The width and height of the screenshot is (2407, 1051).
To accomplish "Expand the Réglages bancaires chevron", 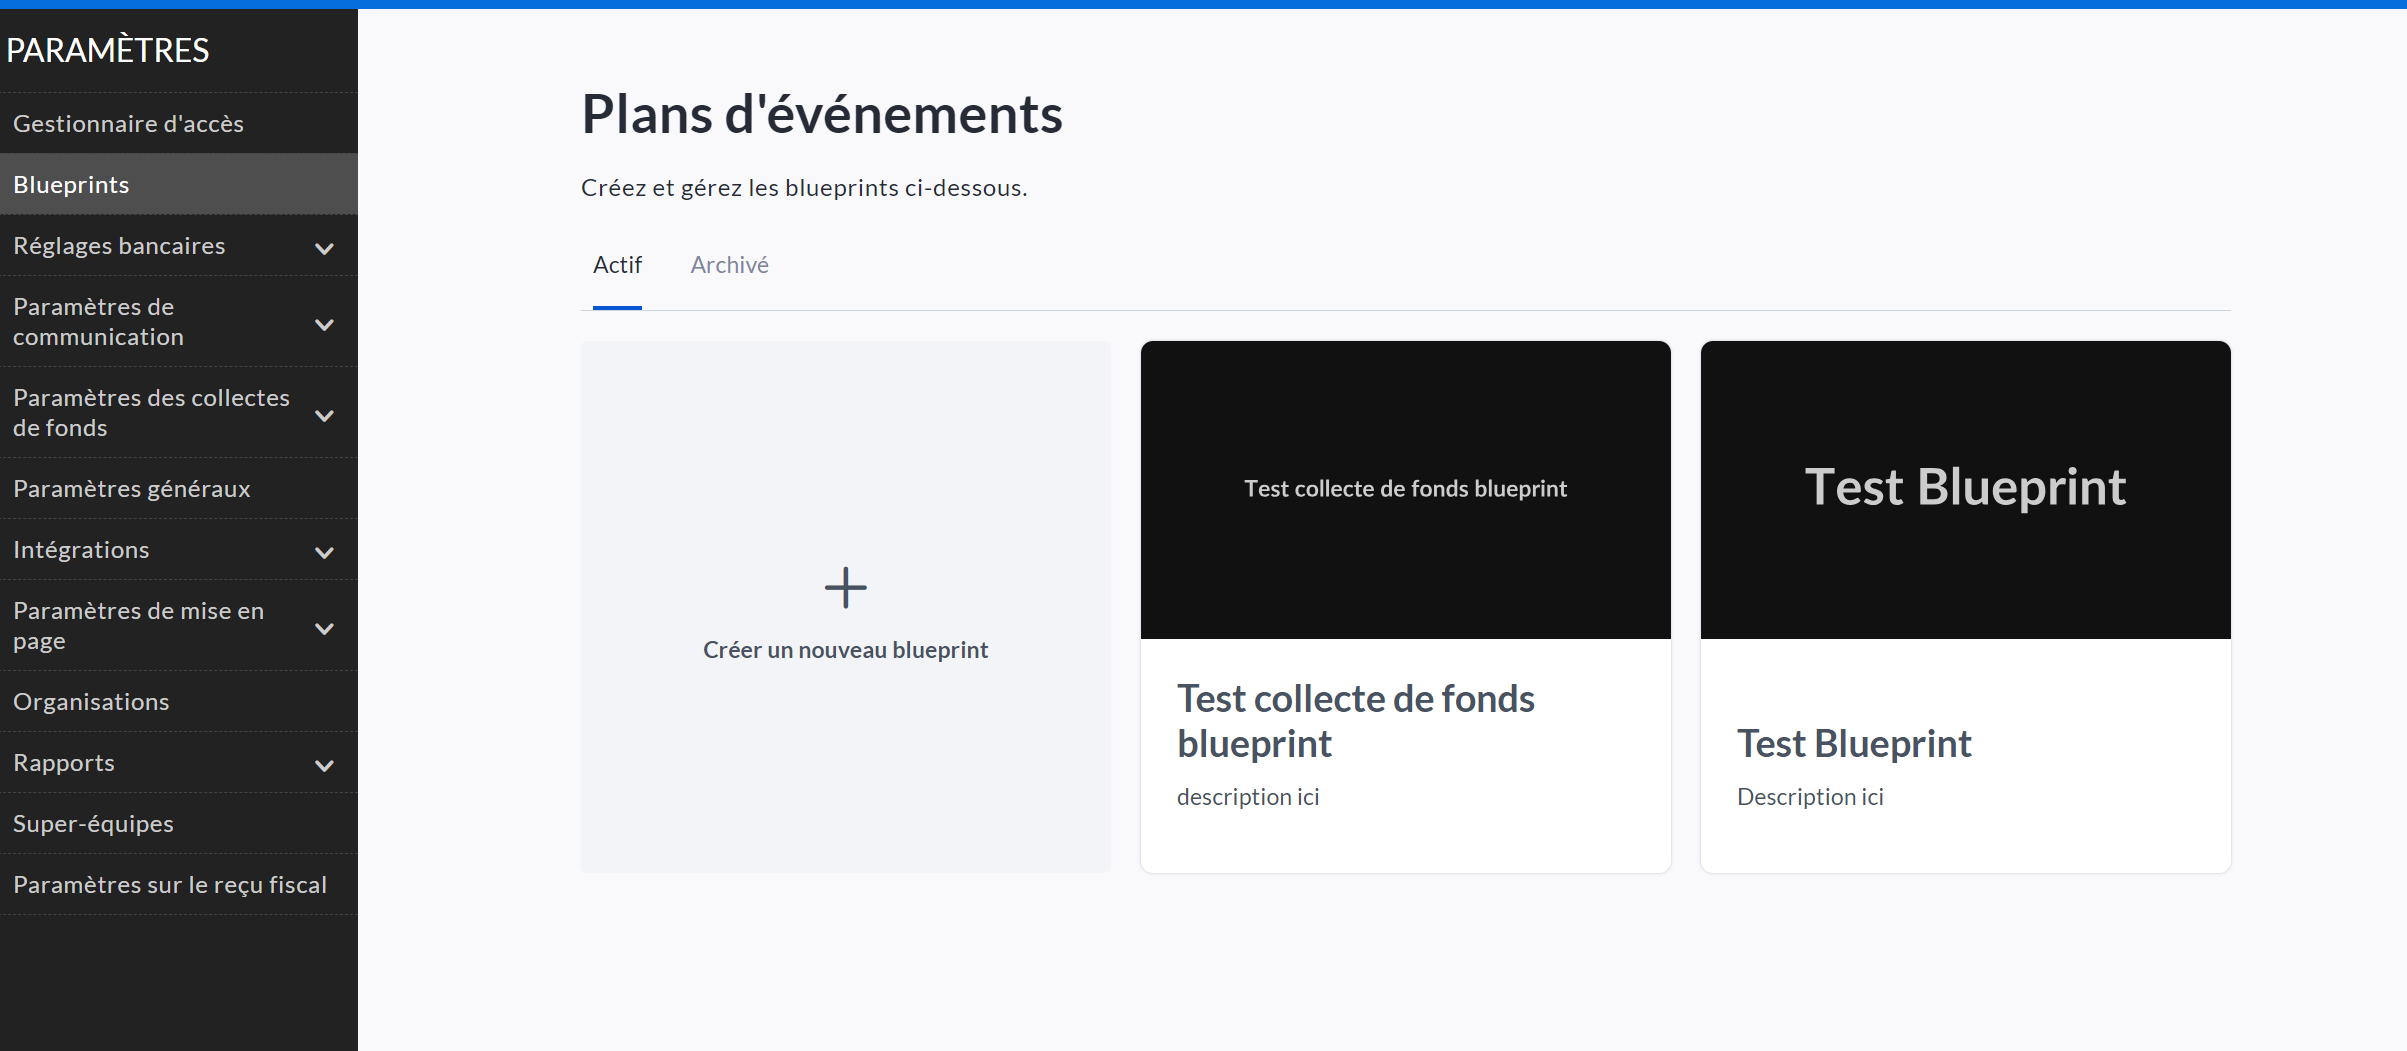I will pyautogui.click(x=324, y=248).
